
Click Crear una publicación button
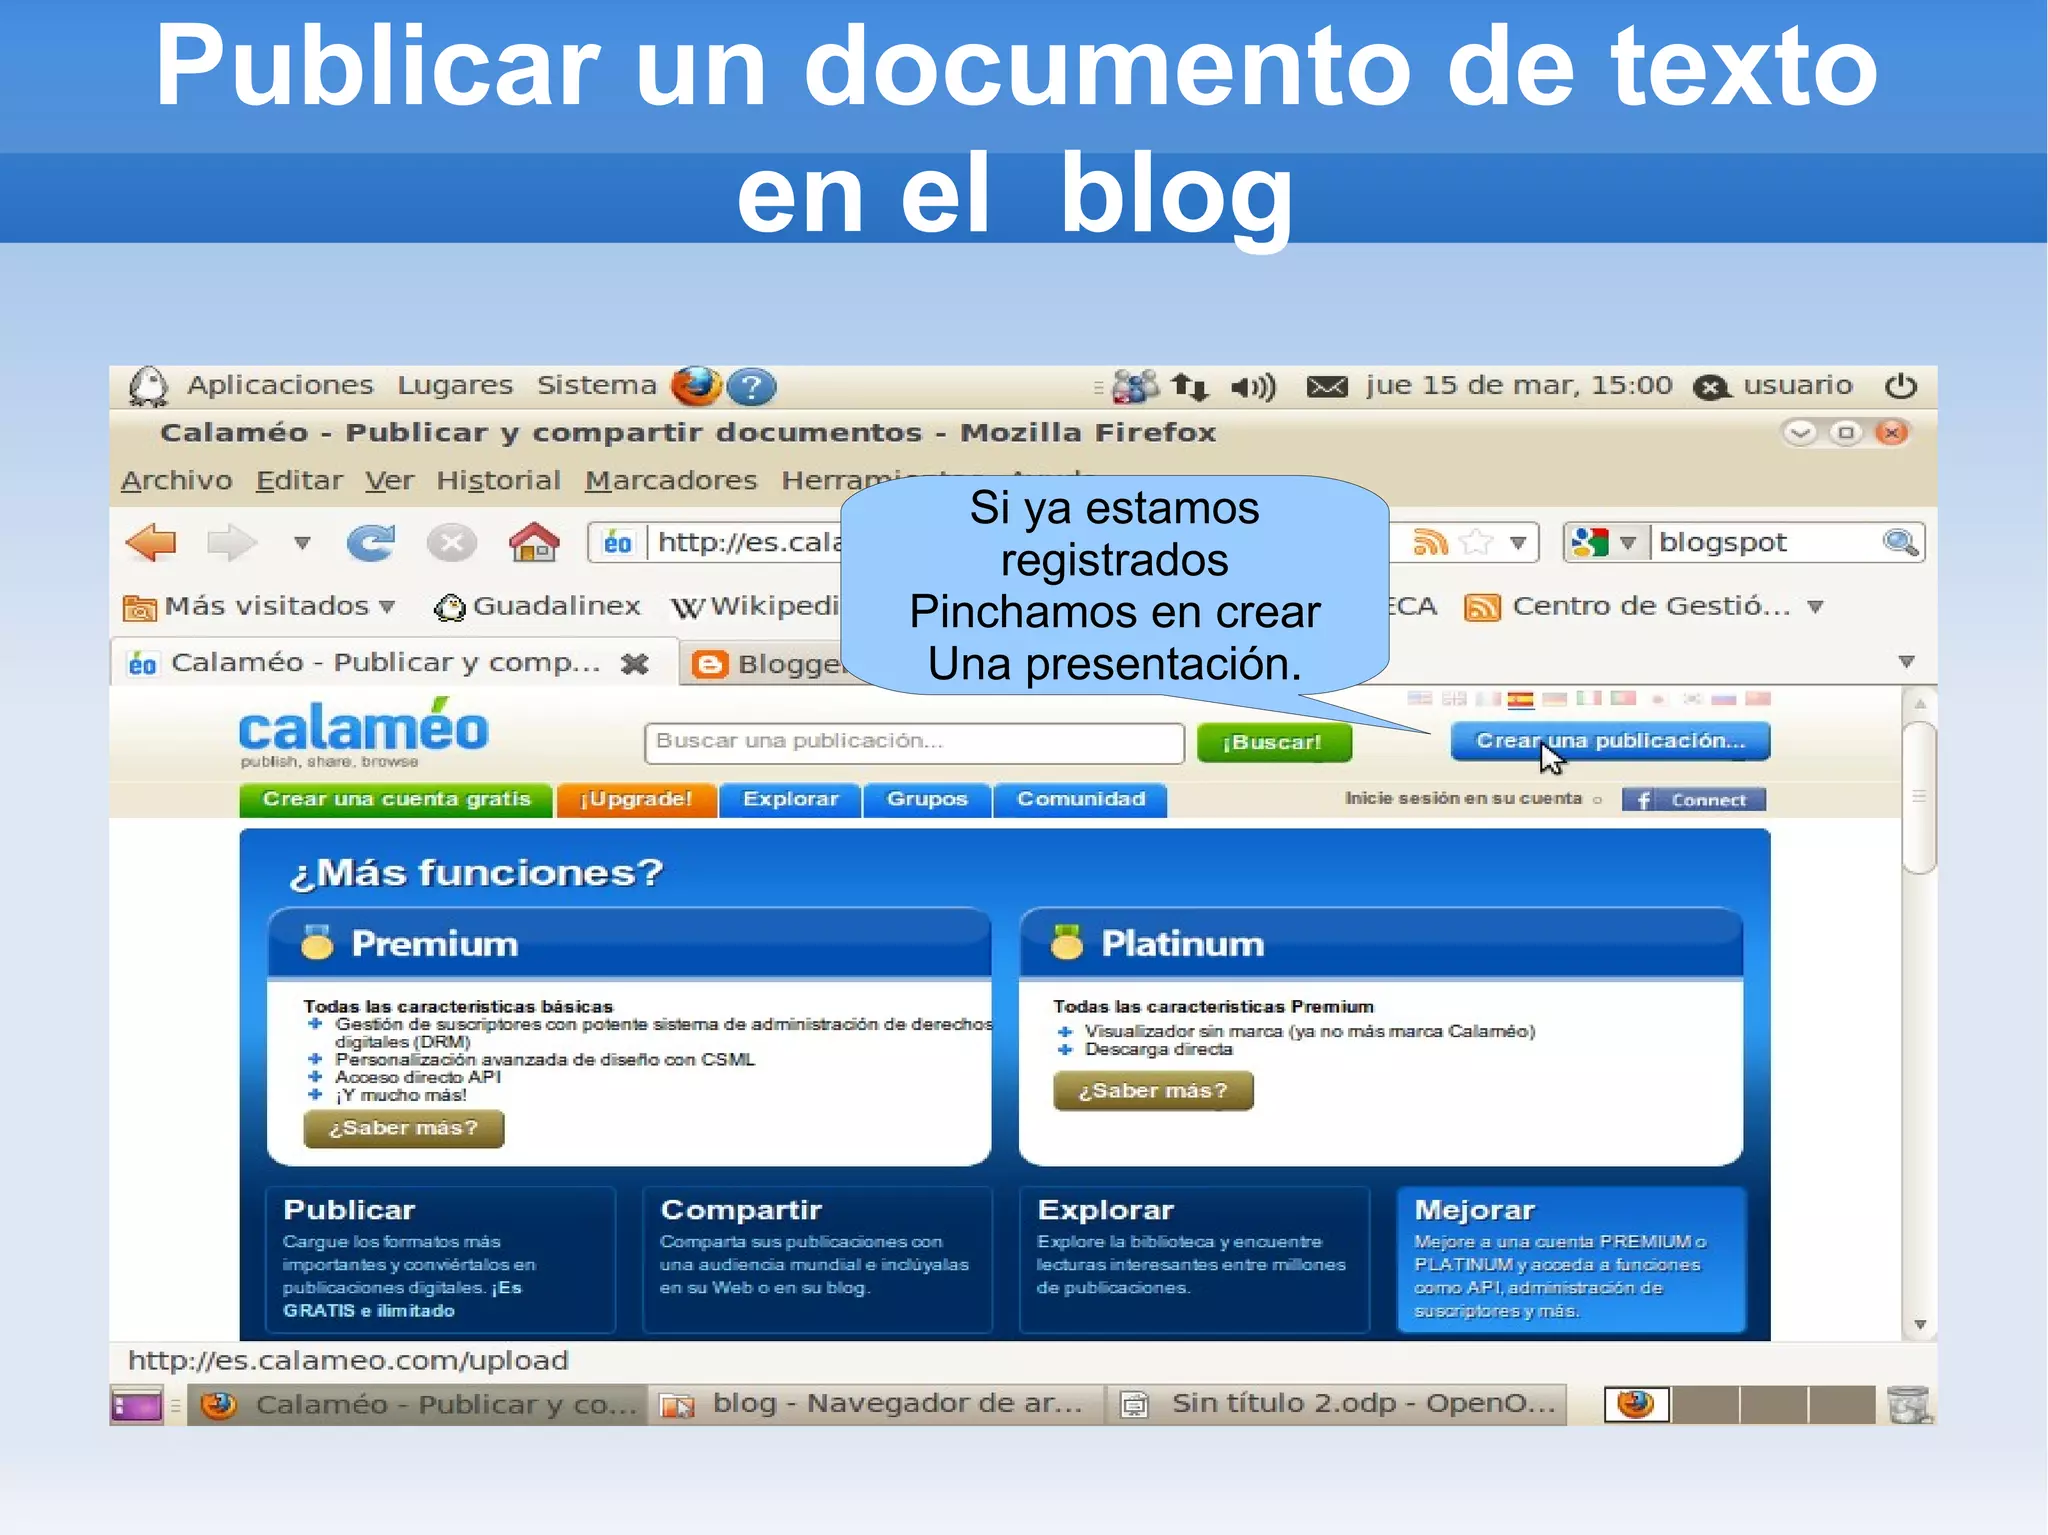coord(1610,741)
